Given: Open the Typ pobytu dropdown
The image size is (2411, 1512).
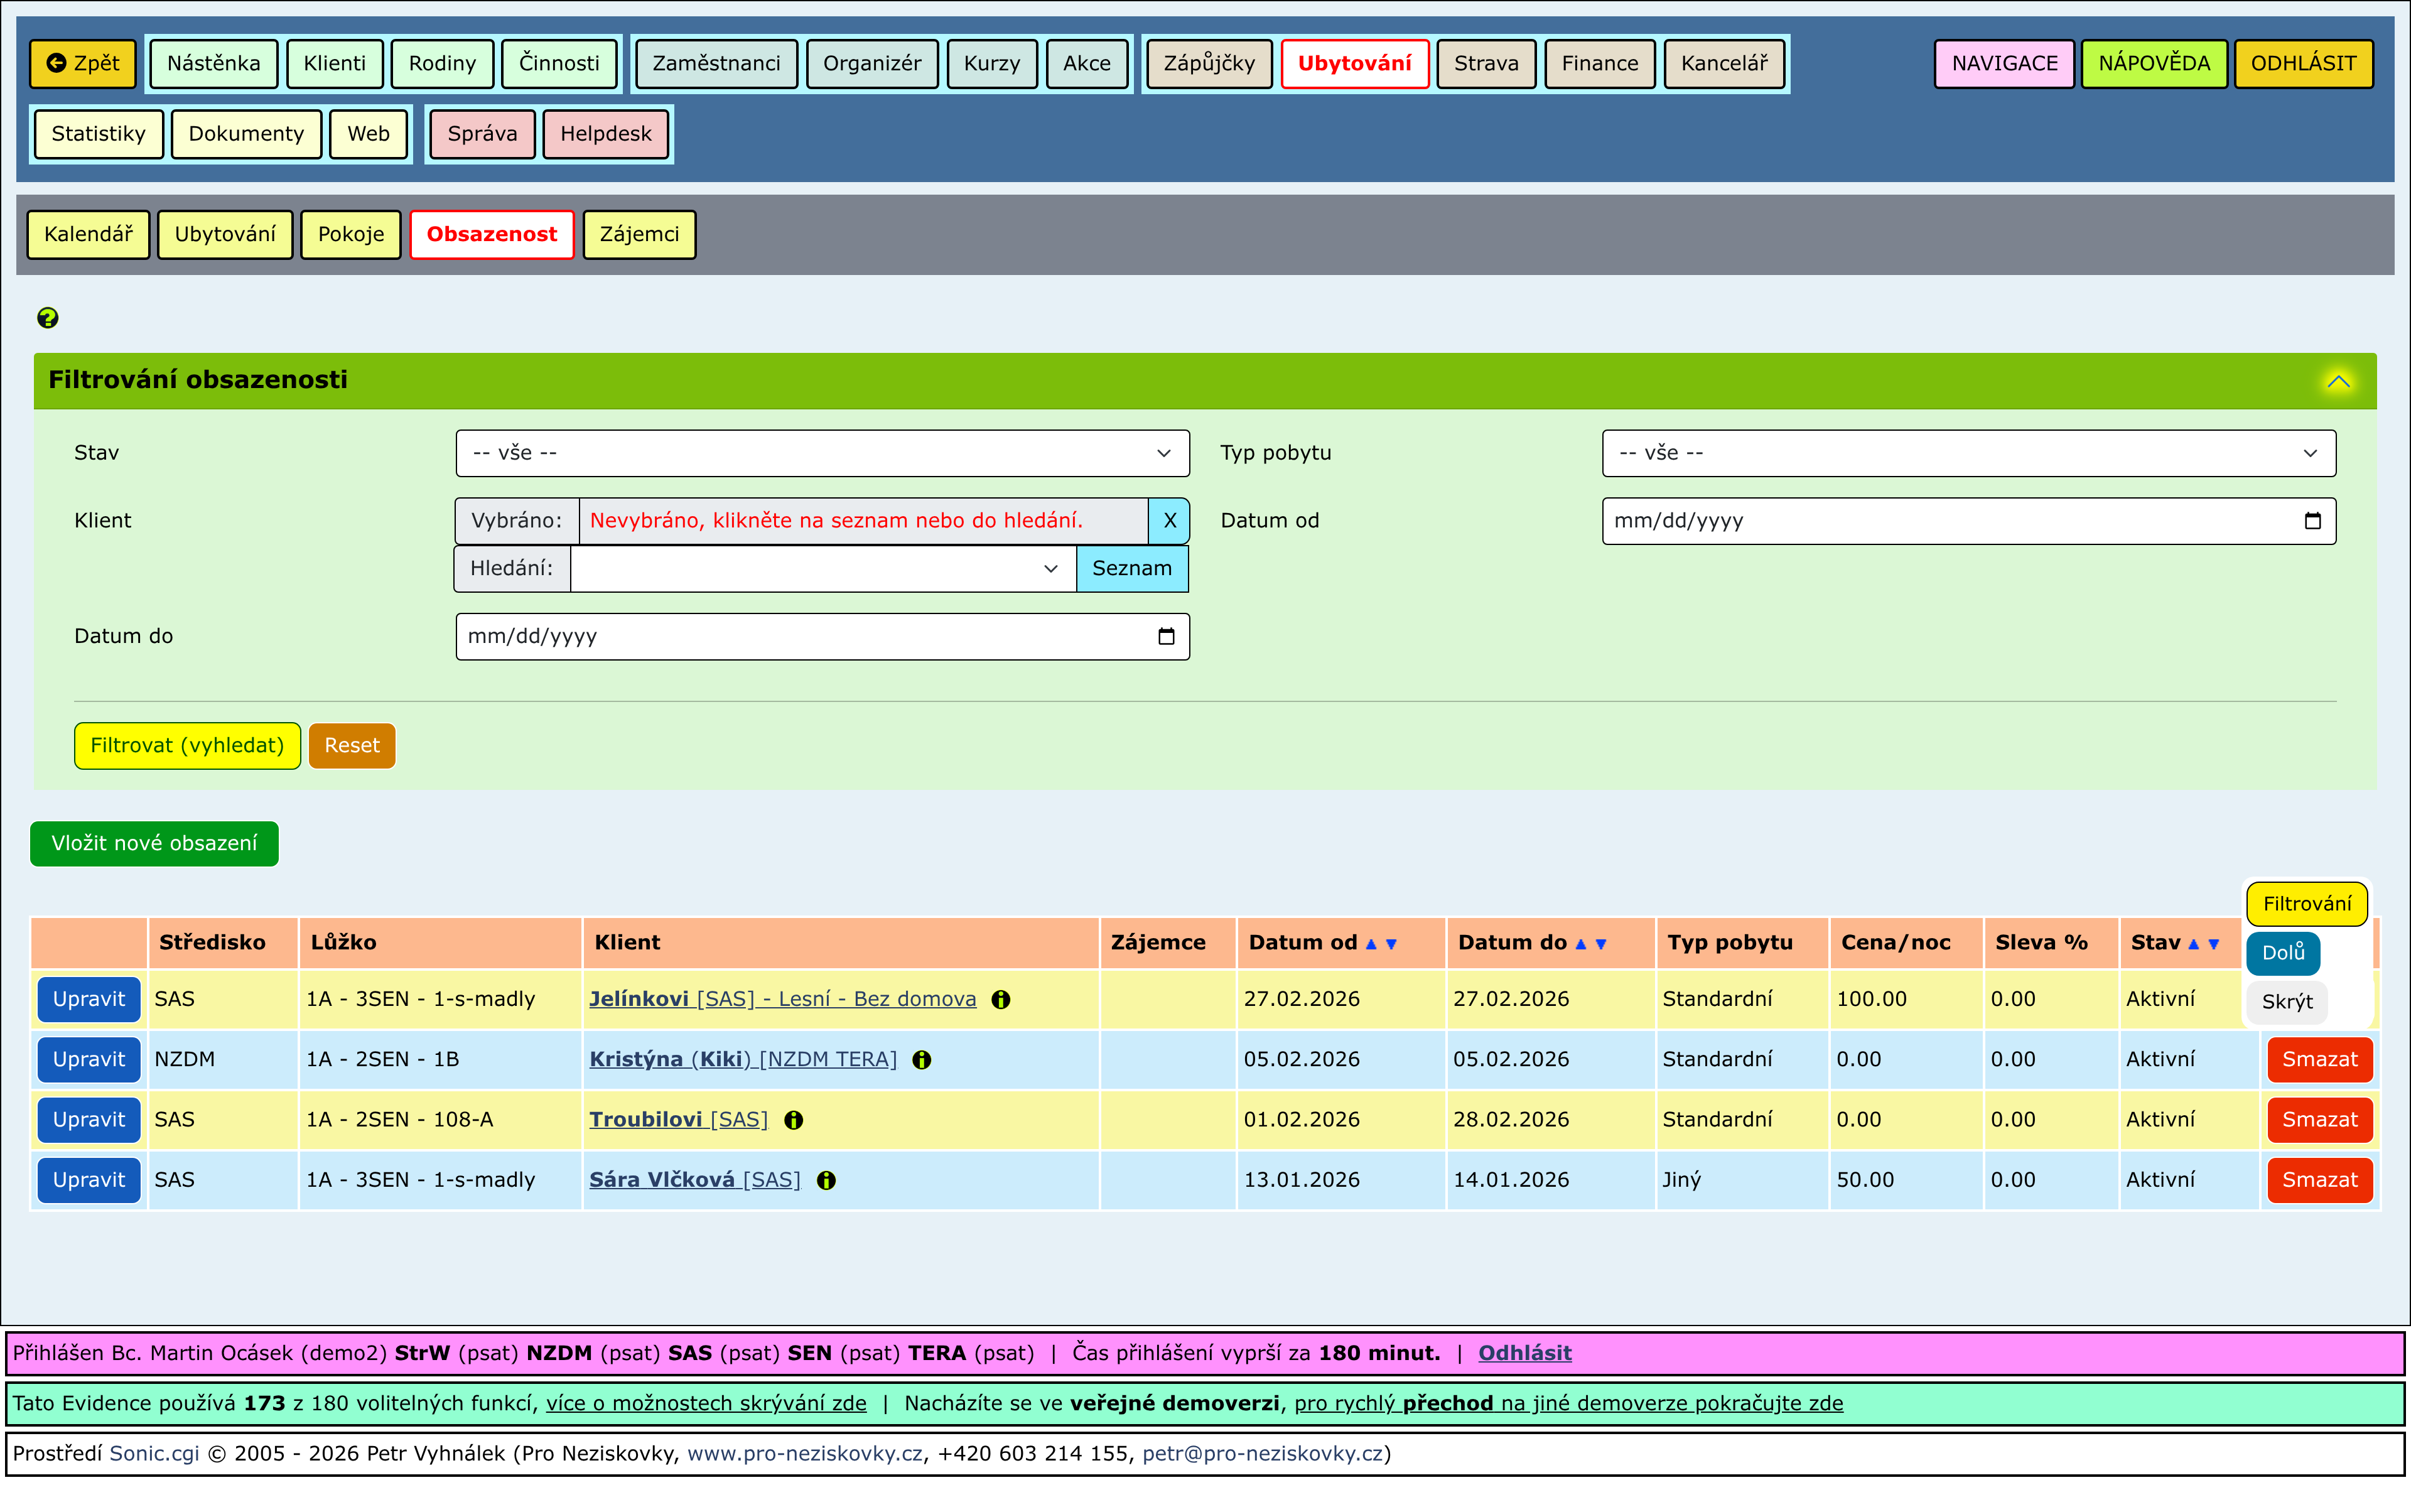Looking at the screenshot, I should (1968, 453).
